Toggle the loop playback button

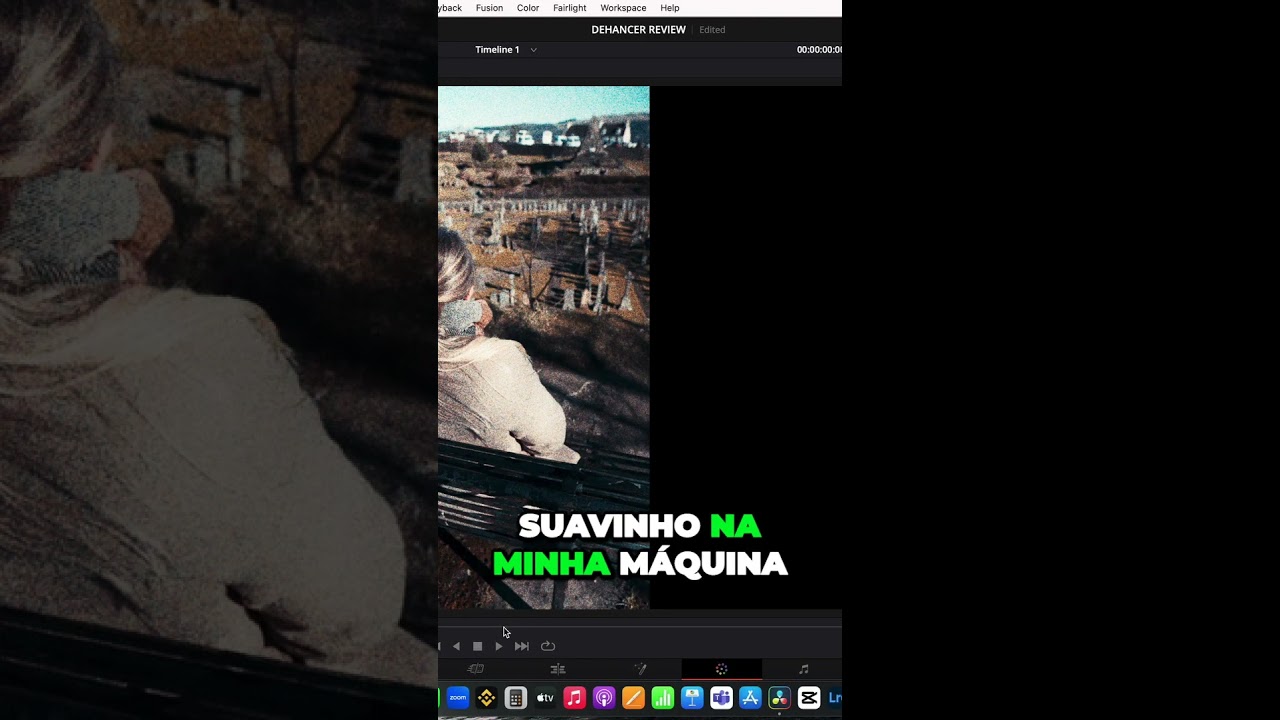(548, 646)
